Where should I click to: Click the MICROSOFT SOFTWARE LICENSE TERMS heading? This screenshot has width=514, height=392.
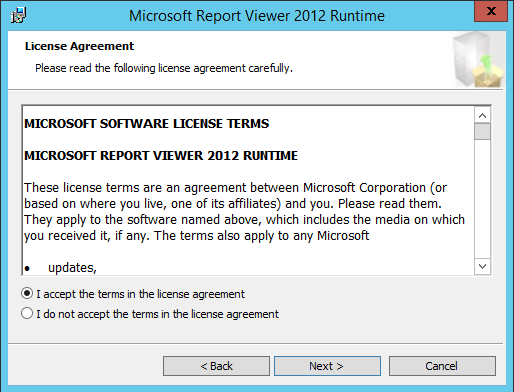[x=147, y=124]
